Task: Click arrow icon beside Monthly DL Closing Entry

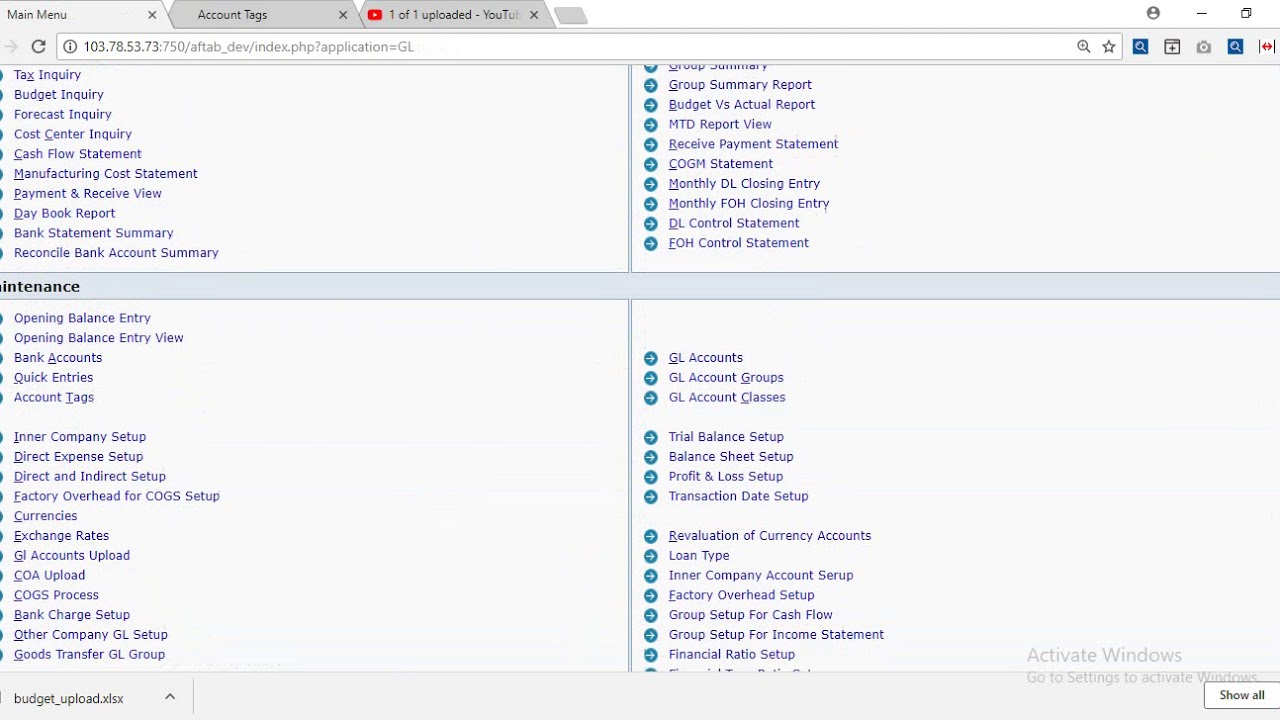Action: point(651,184)
